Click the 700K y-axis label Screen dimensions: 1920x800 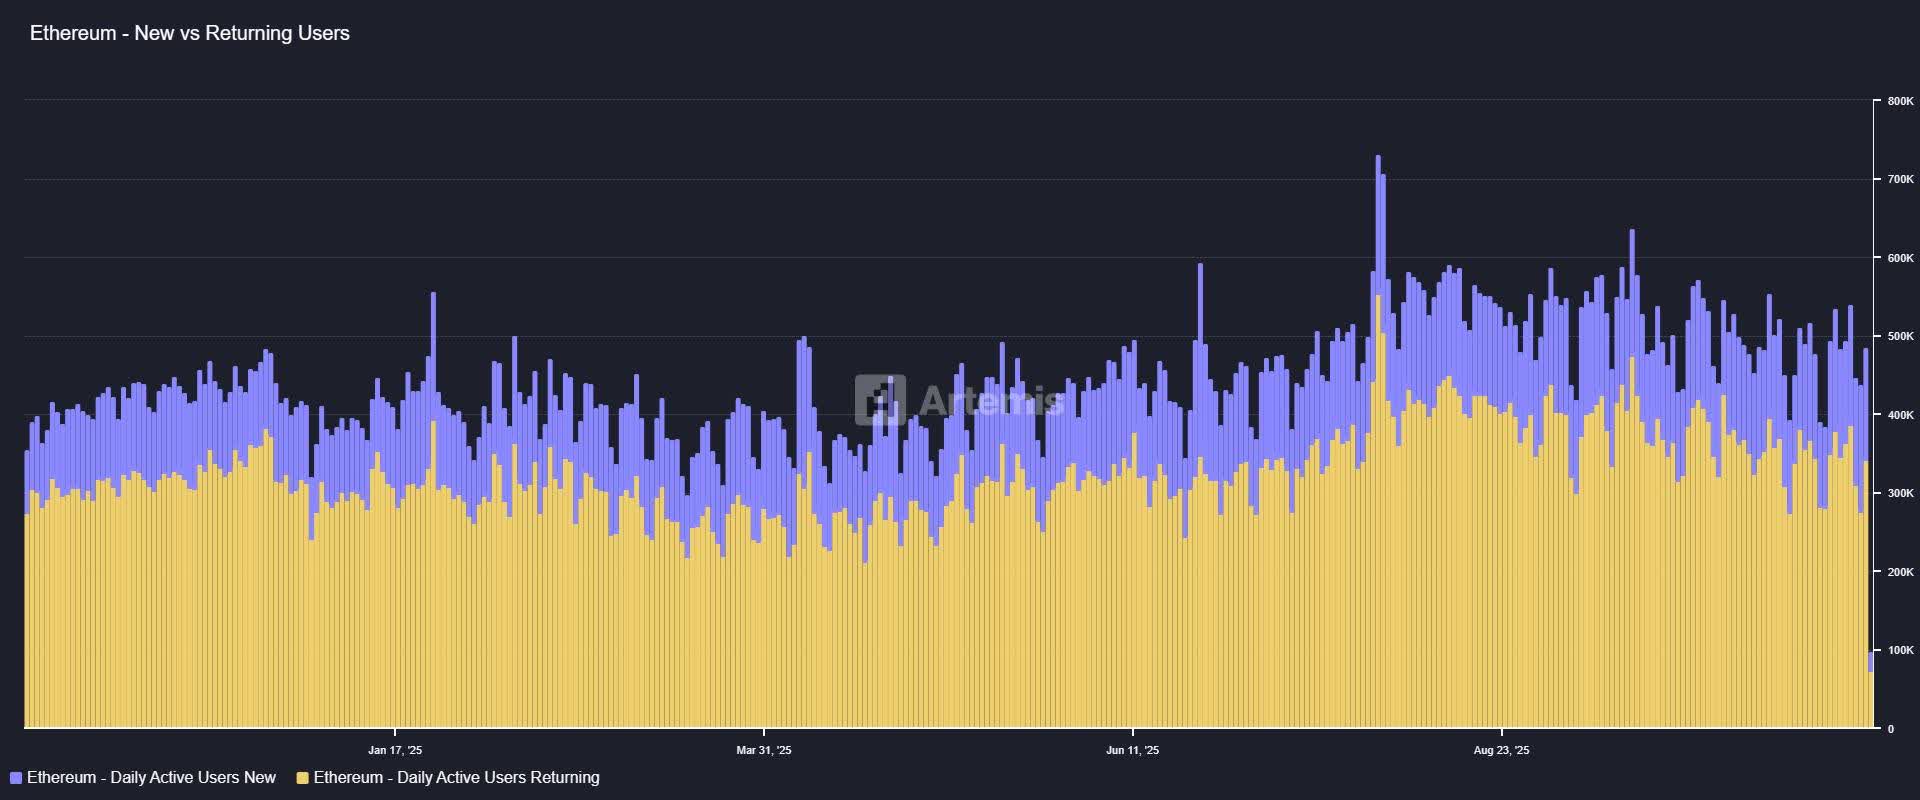1900,179
